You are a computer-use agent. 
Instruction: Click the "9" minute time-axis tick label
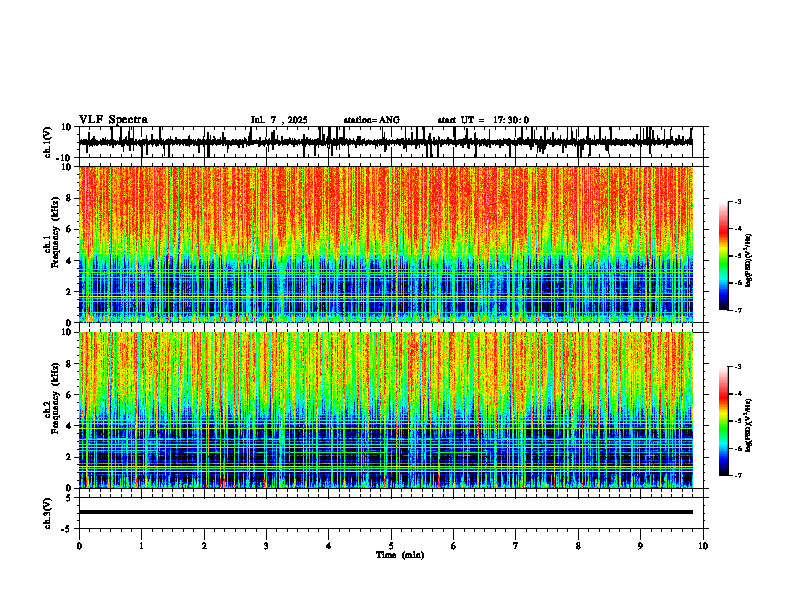point(640,546)
